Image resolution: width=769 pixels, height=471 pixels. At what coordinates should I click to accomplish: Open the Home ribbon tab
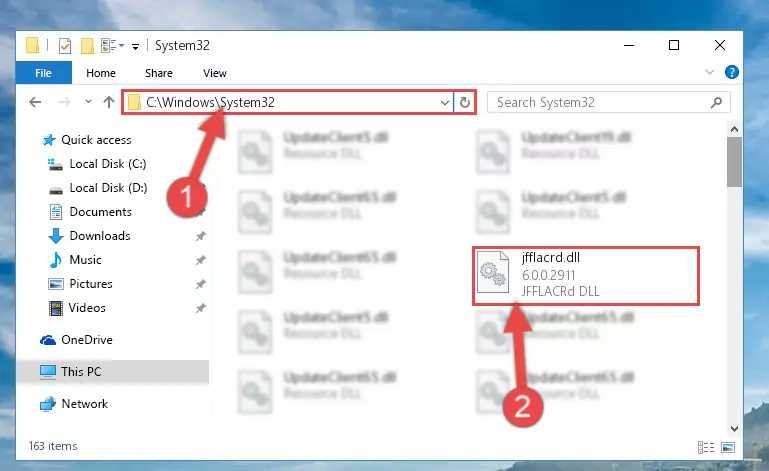101,73
